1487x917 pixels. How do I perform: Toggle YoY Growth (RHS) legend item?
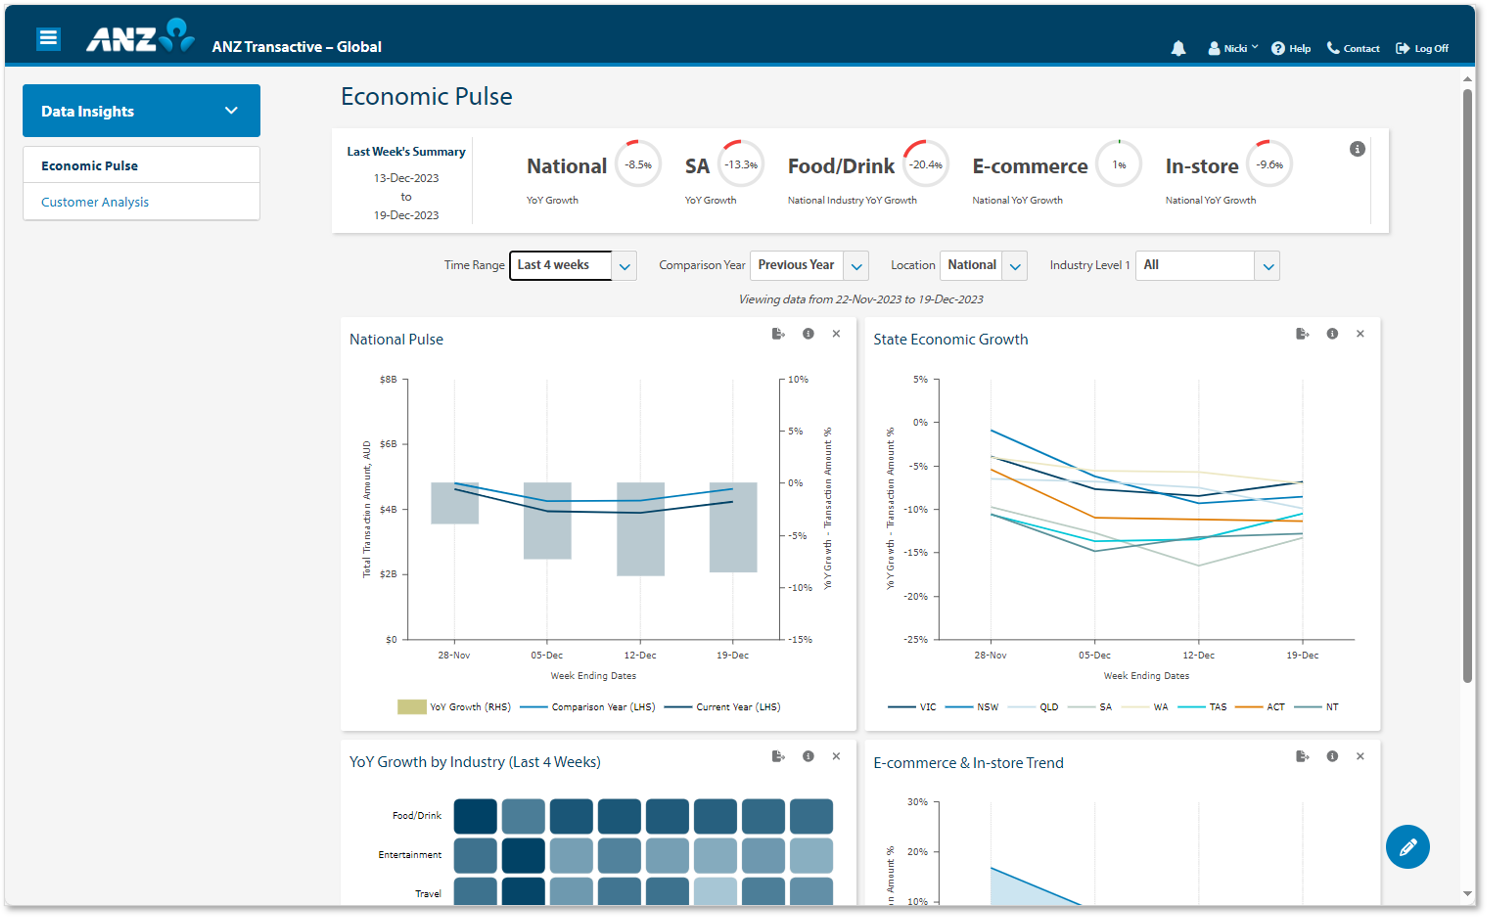coord(455,707)
